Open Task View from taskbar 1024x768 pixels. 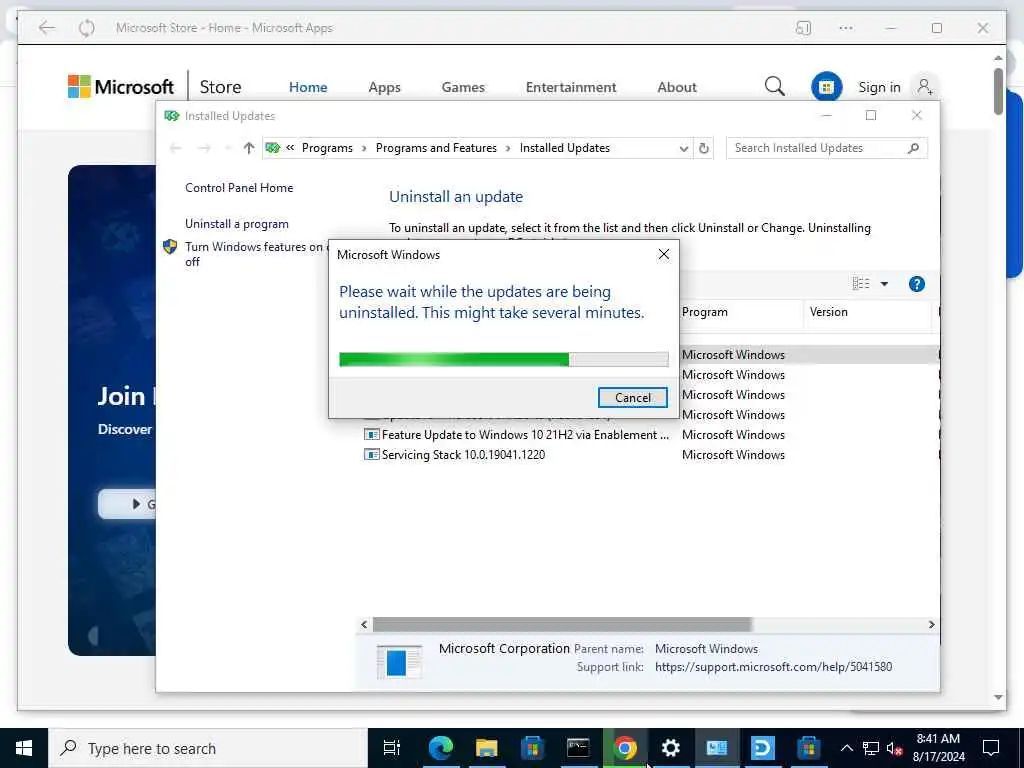point(391,748)
